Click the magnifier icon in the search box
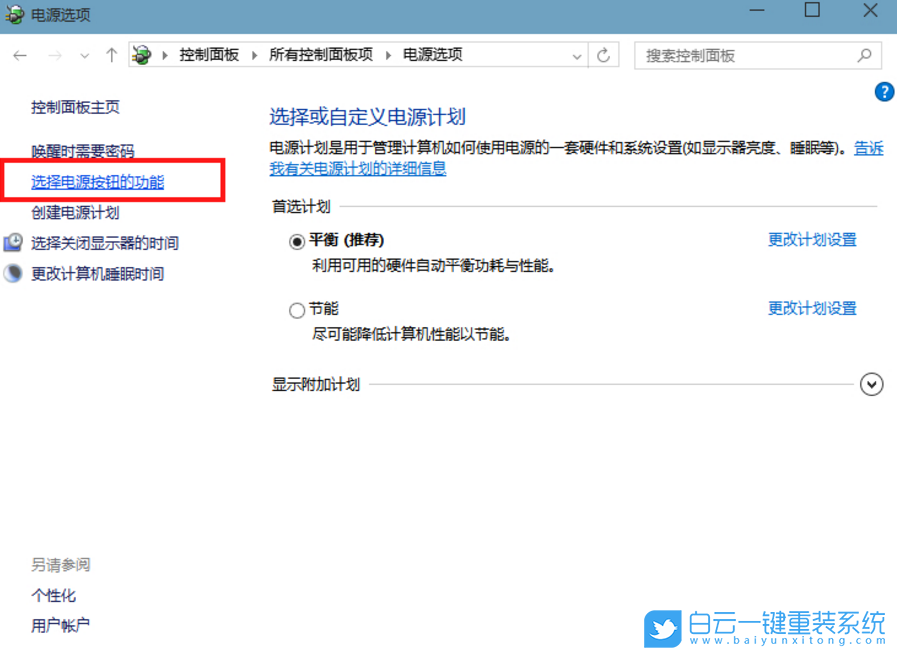897x653 pixels. [866, 55]
